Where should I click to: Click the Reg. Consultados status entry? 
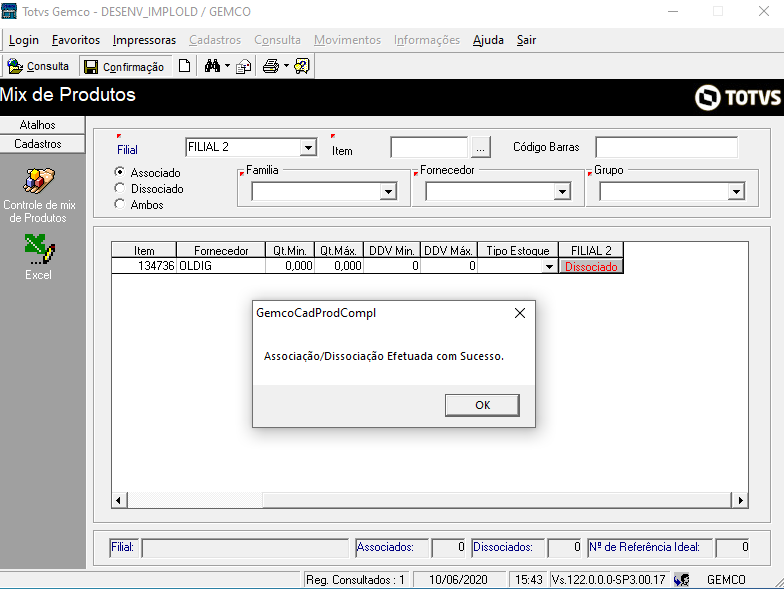click(x=356, y=580)
